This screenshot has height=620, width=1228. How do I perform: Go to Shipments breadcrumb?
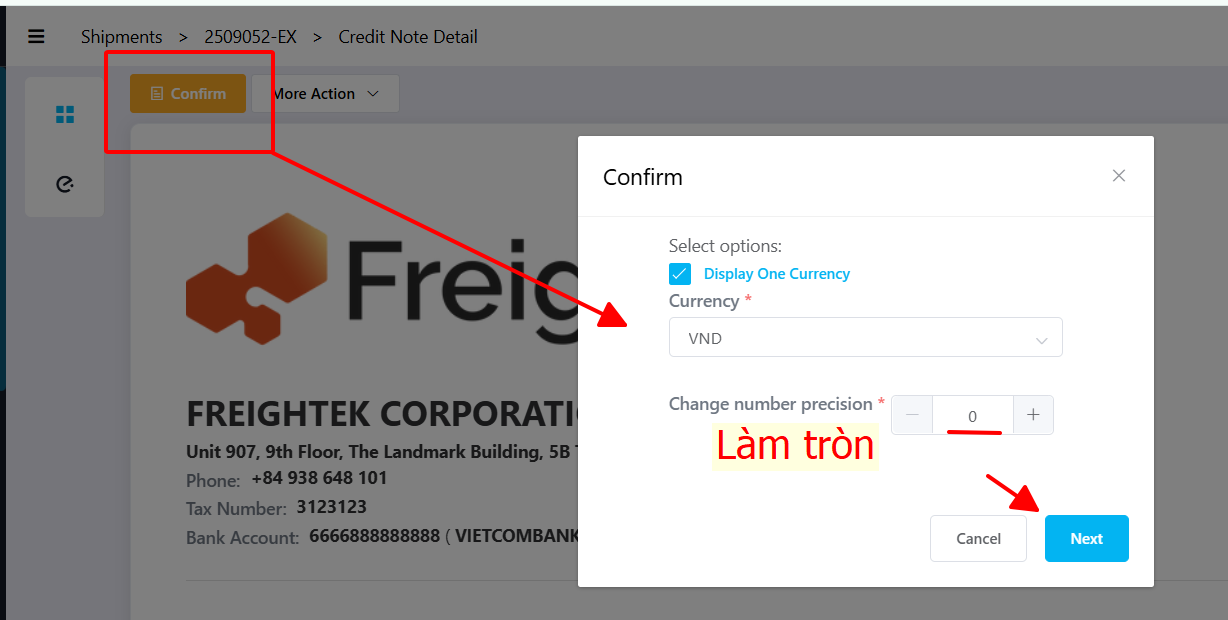pos(122,37)
